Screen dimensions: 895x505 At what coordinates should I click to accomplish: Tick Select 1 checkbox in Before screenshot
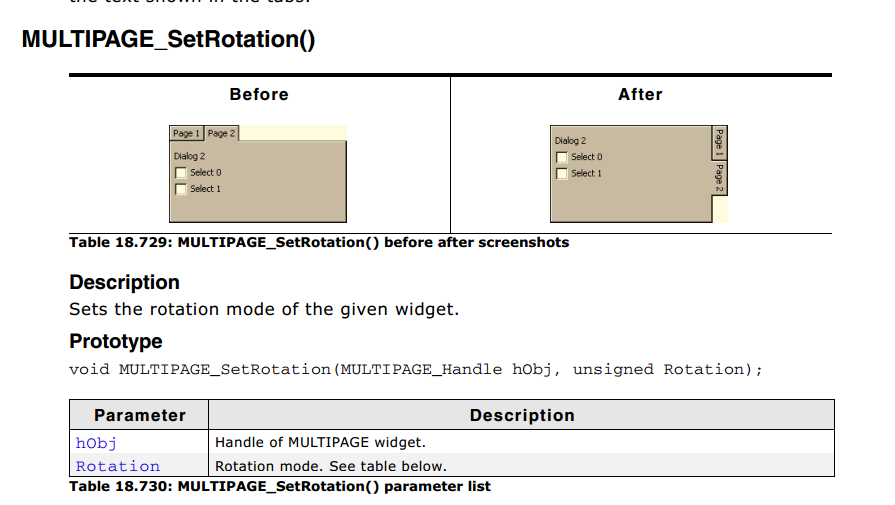181,189
